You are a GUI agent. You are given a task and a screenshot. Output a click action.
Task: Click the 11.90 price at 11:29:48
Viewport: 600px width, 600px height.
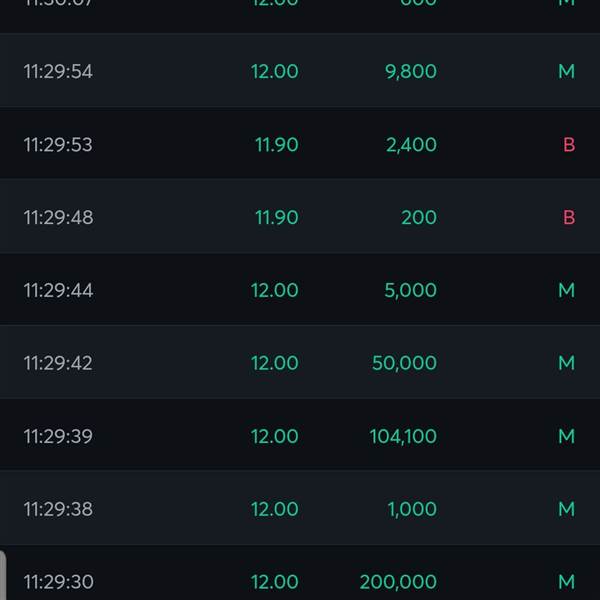(x=277, y=217)
